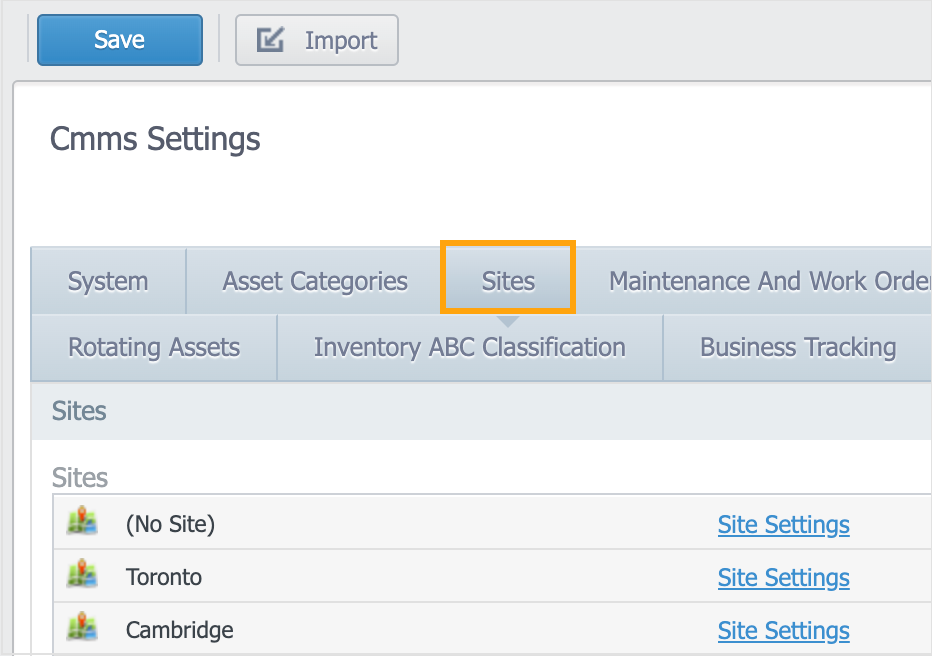Screen dimensions: 932x656
Task: Click the Toronto site map icon
Action: coord(82,576)
